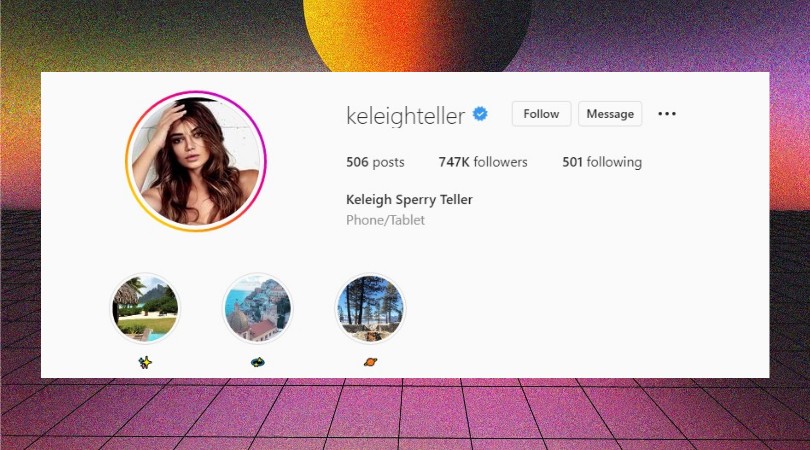Click the keleighteller username heading
Viewport: 810px width, 450px height.
pos(406,116)
